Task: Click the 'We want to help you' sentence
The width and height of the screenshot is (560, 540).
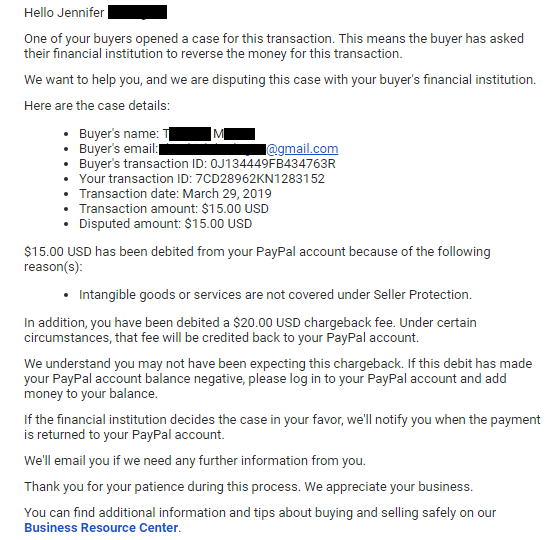Action: (x=280, y=80)
